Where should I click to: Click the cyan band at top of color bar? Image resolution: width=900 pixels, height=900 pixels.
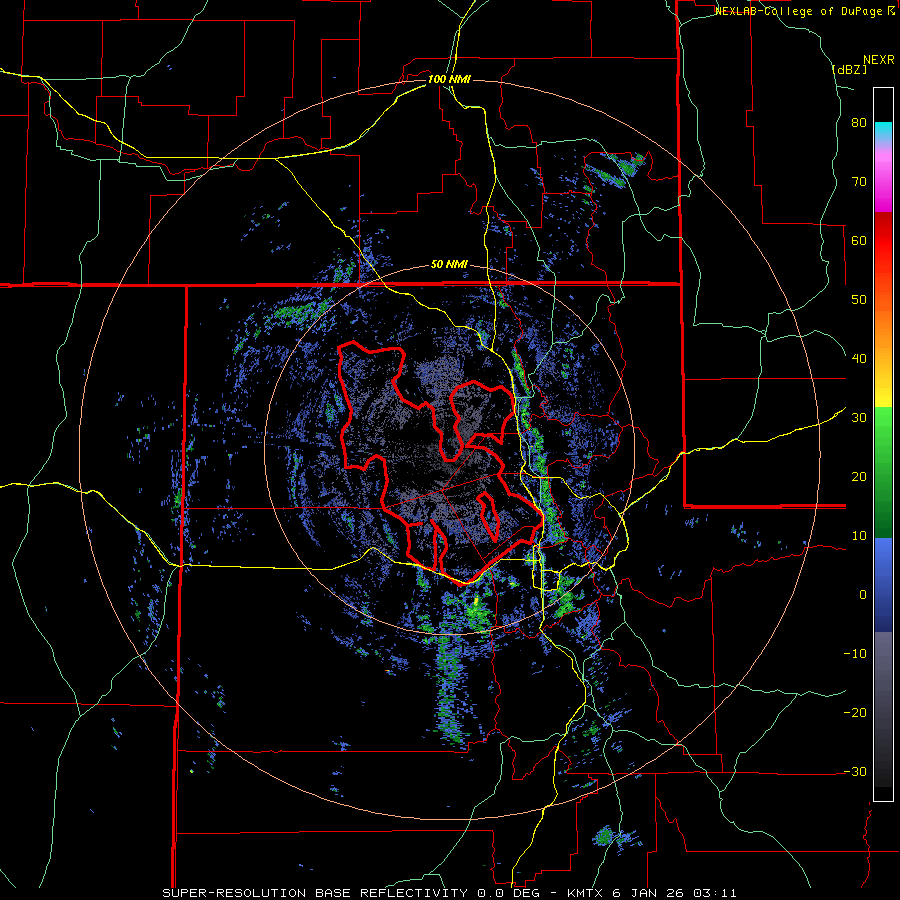click(x=883, y=131)
